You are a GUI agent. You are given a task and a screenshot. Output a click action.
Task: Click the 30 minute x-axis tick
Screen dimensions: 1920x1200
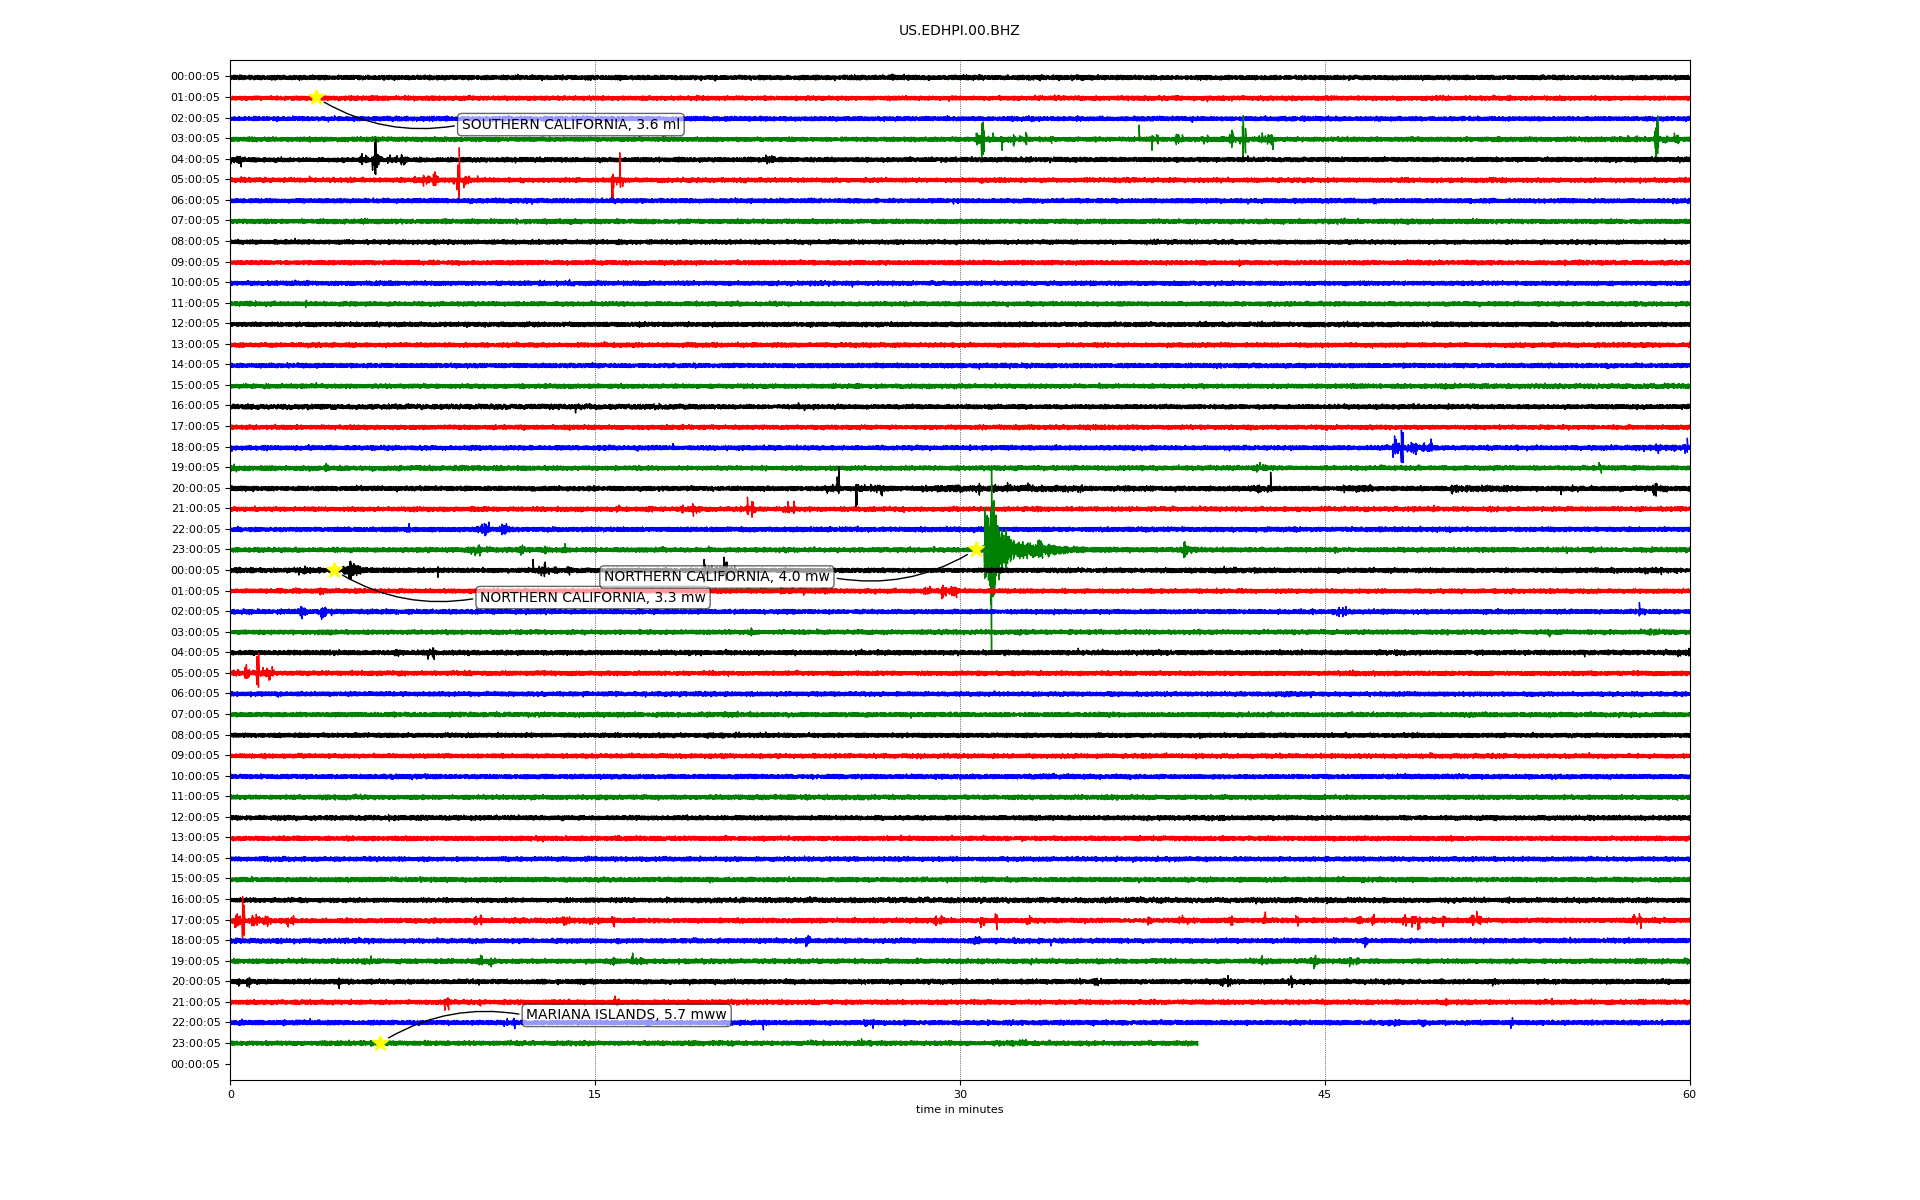[960, 1094]
